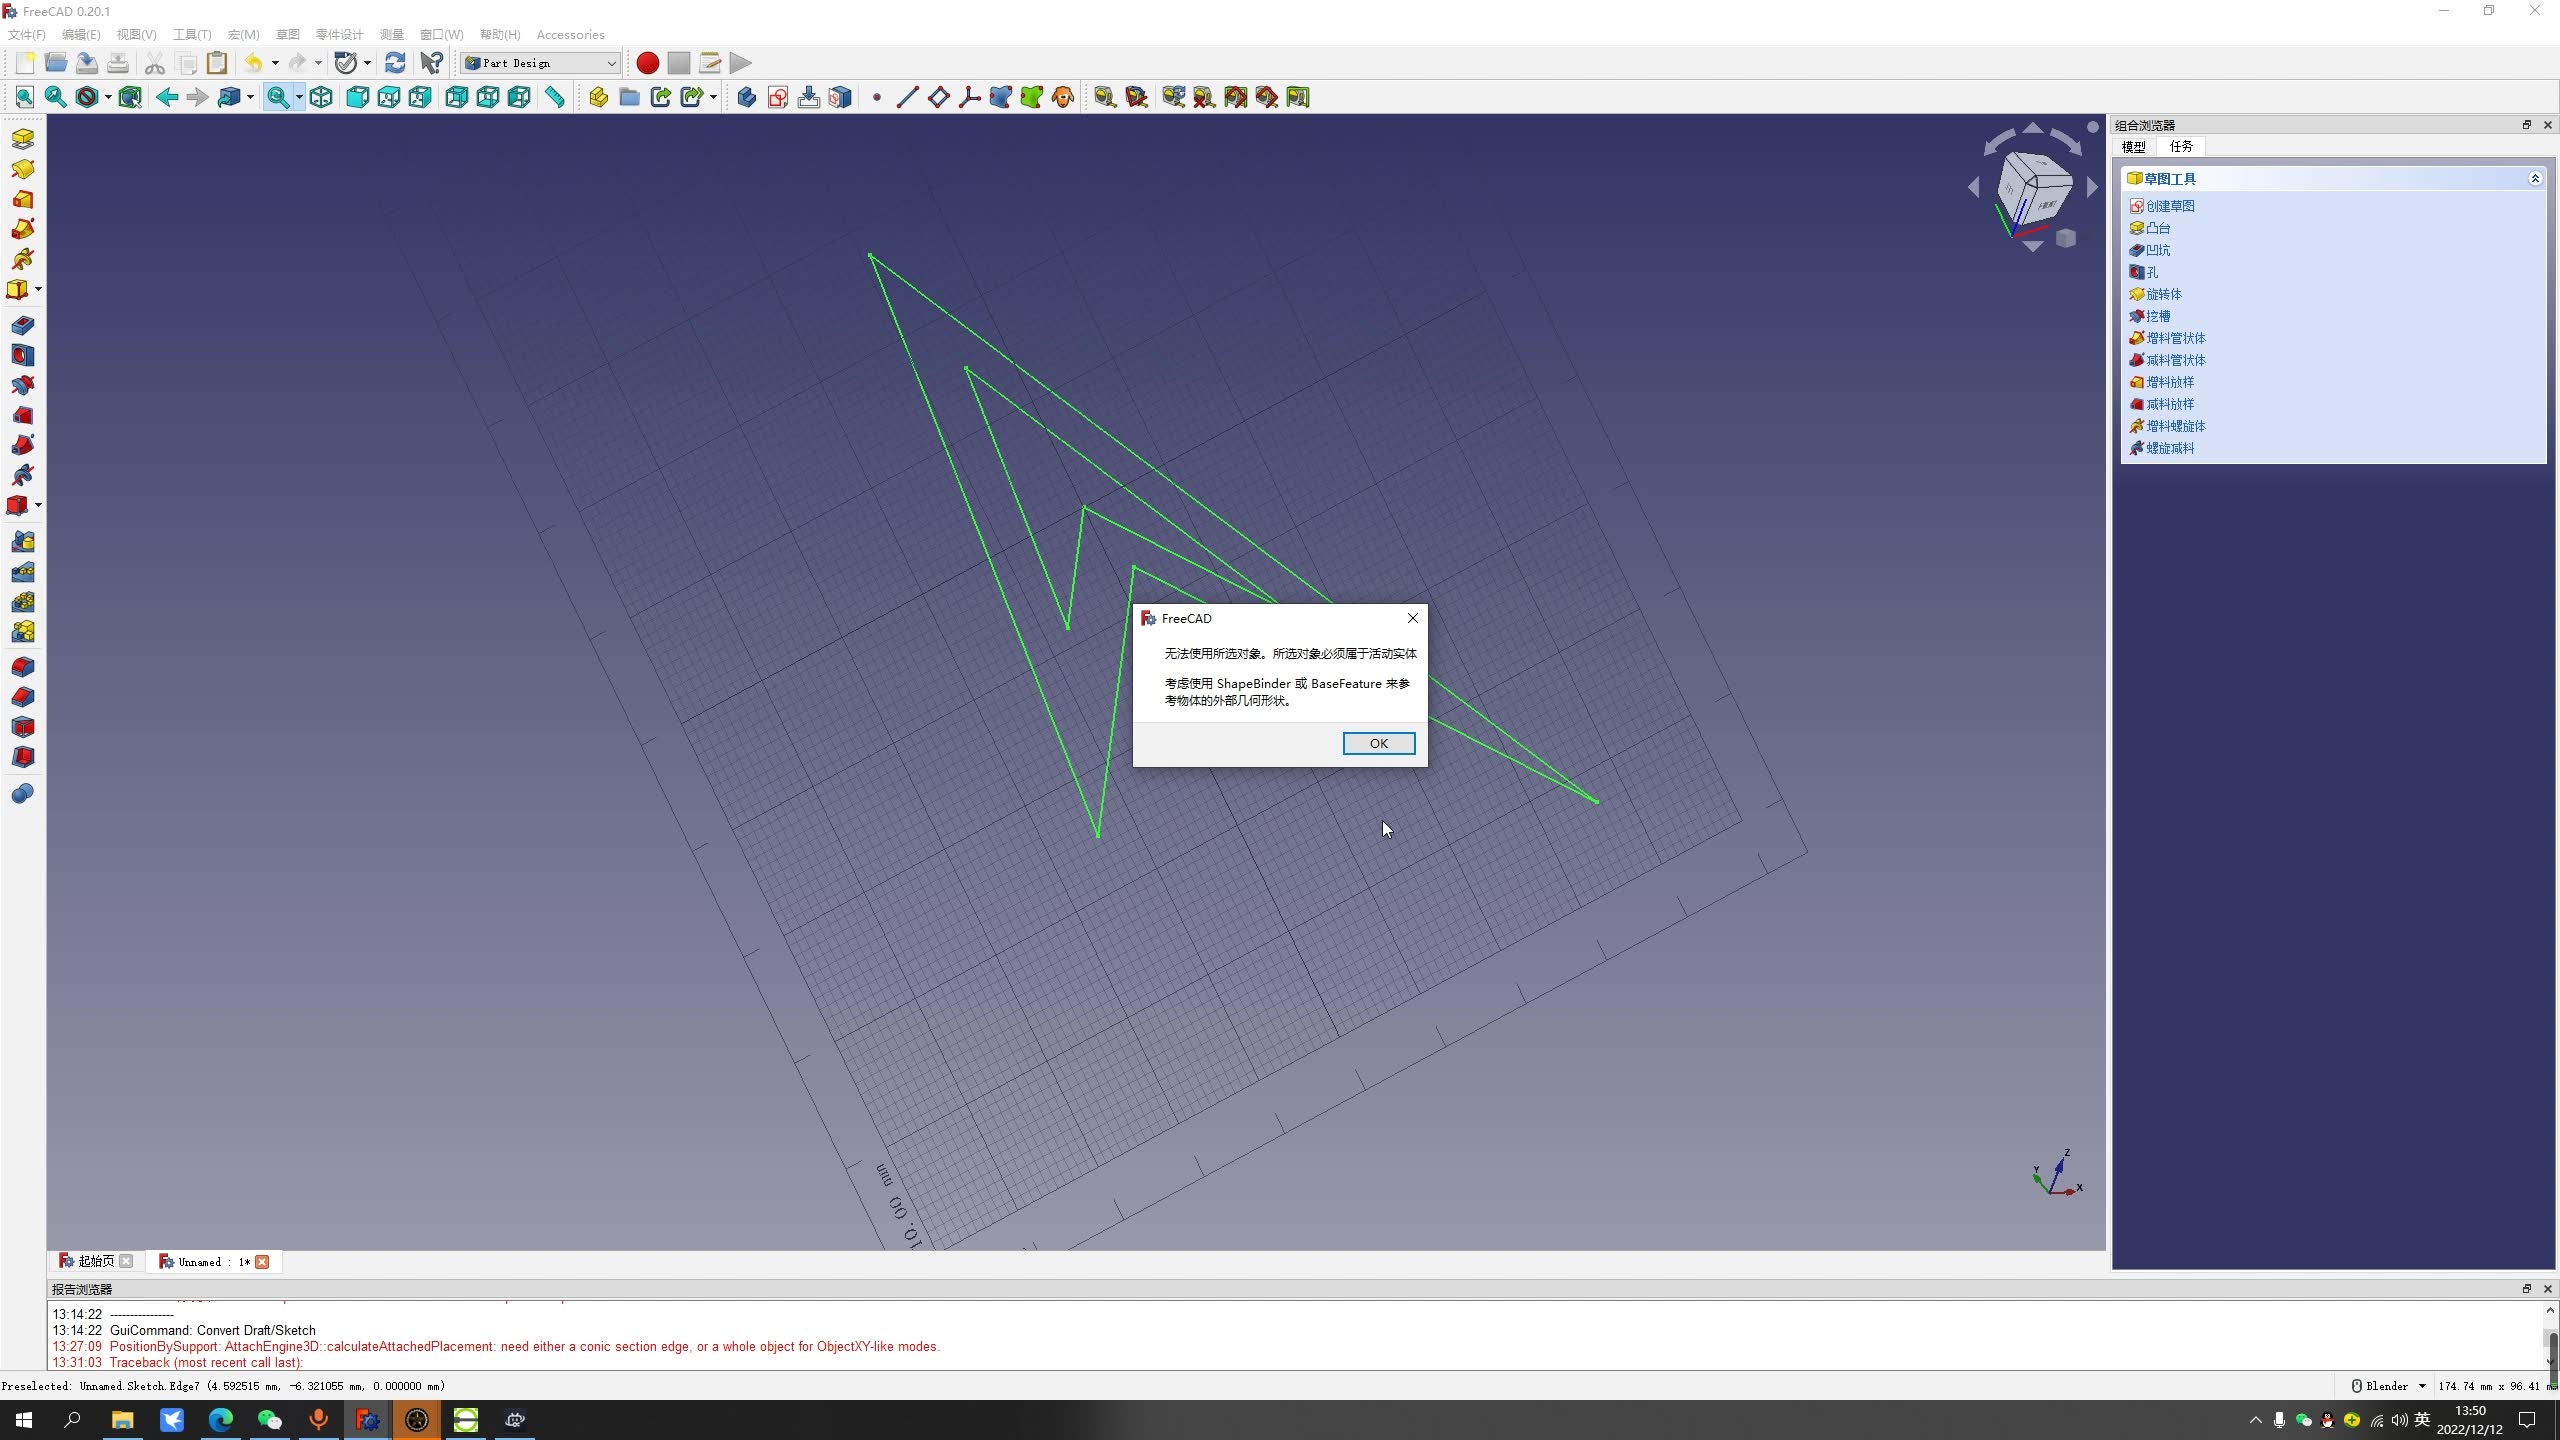Collapse the 草图工具 panel section
2560x1440 pixels.
2534,179
